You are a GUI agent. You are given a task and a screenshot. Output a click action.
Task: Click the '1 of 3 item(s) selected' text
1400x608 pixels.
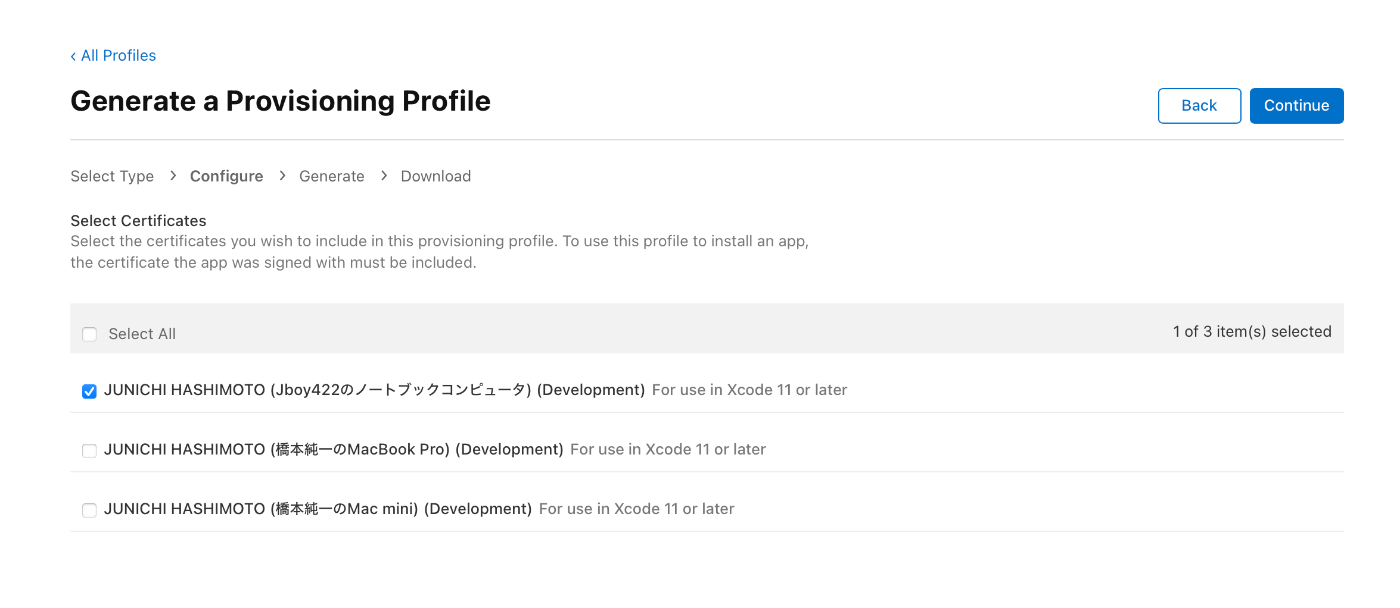(1252, 332)
